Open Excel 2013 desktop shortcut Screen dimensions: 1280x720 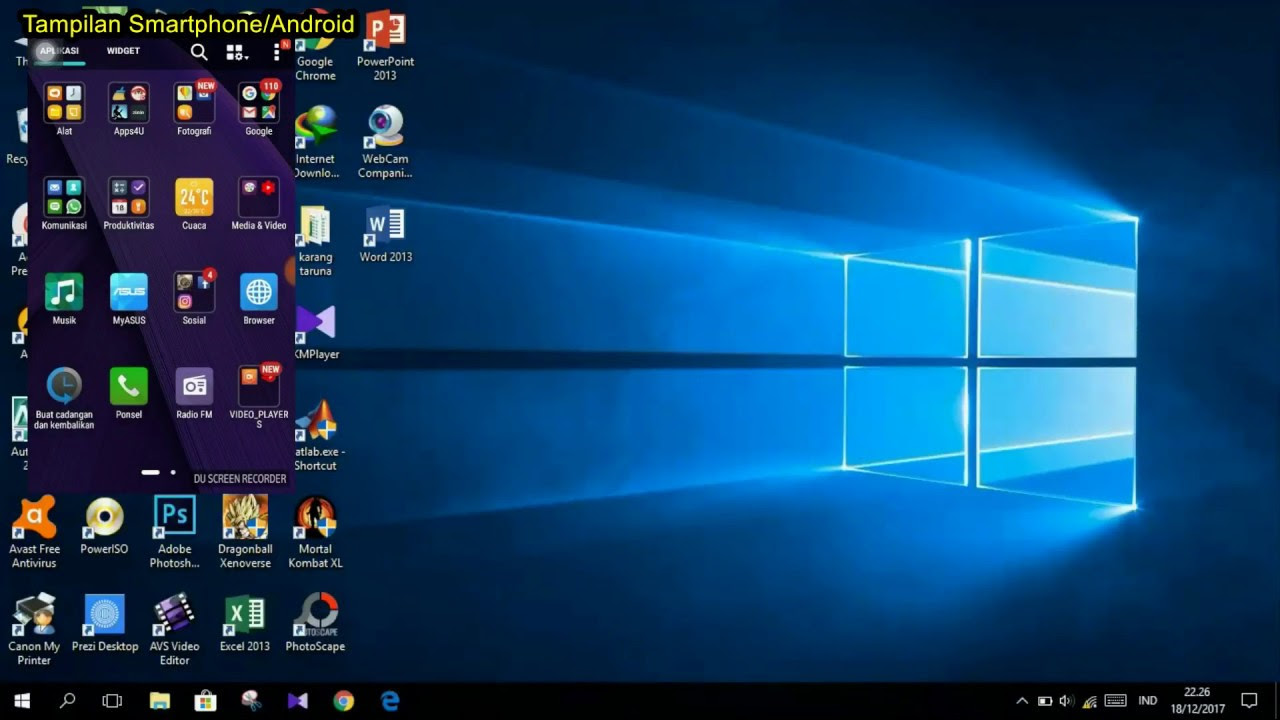(245, 624)
